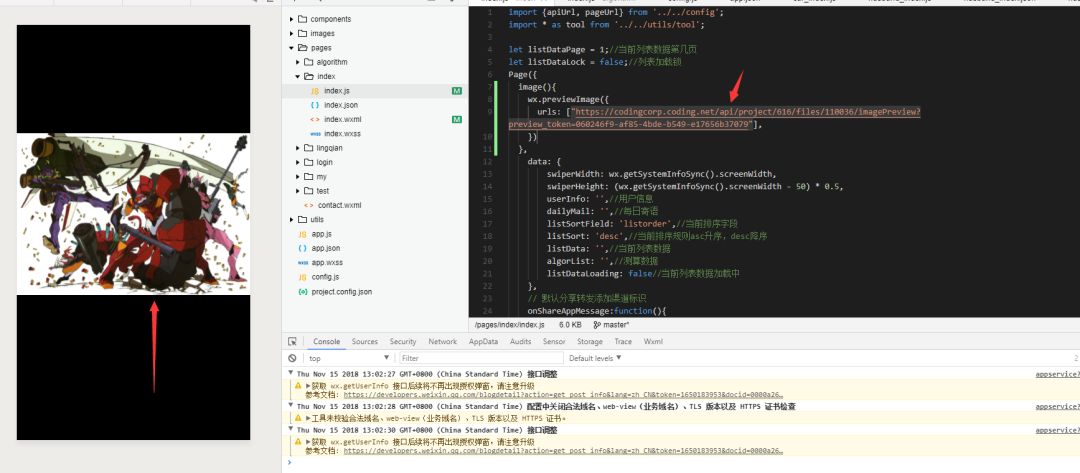Screen dimensions: 1080x473
Task: Switch to the Network tab
Action: [442, 341]
